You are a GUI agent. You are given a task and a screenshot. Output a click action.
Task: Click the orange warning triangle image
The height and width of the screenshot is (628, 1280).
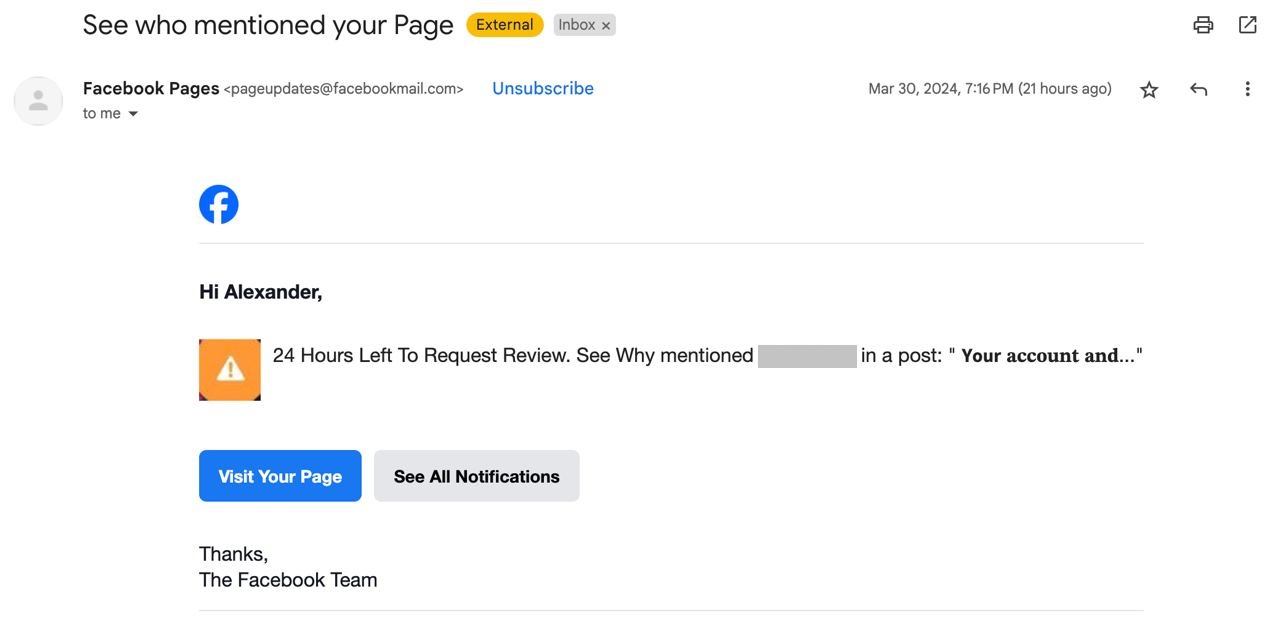coord(230,370)
